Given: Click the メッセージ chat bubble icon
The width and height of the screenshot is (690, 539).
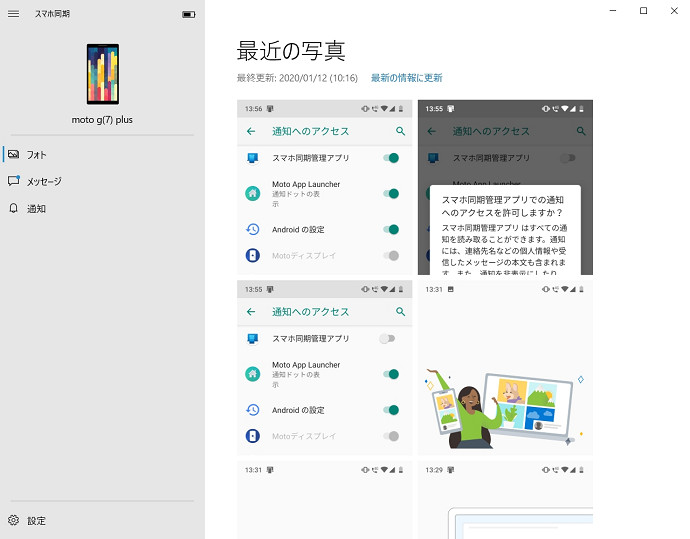Looking at the screenshot, I should pyautogui.click(x=14, y=181).
